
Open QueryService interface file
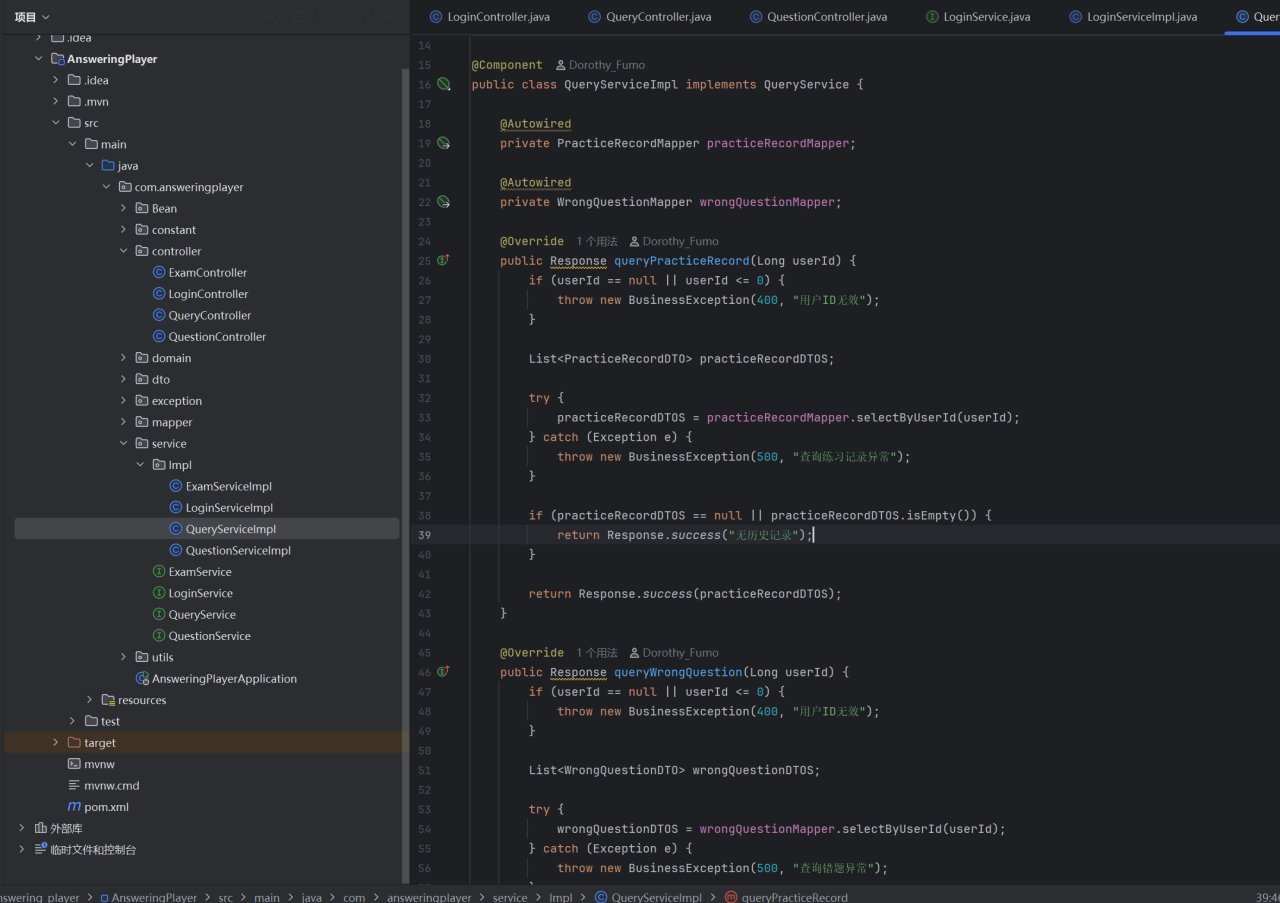(194, 614)
